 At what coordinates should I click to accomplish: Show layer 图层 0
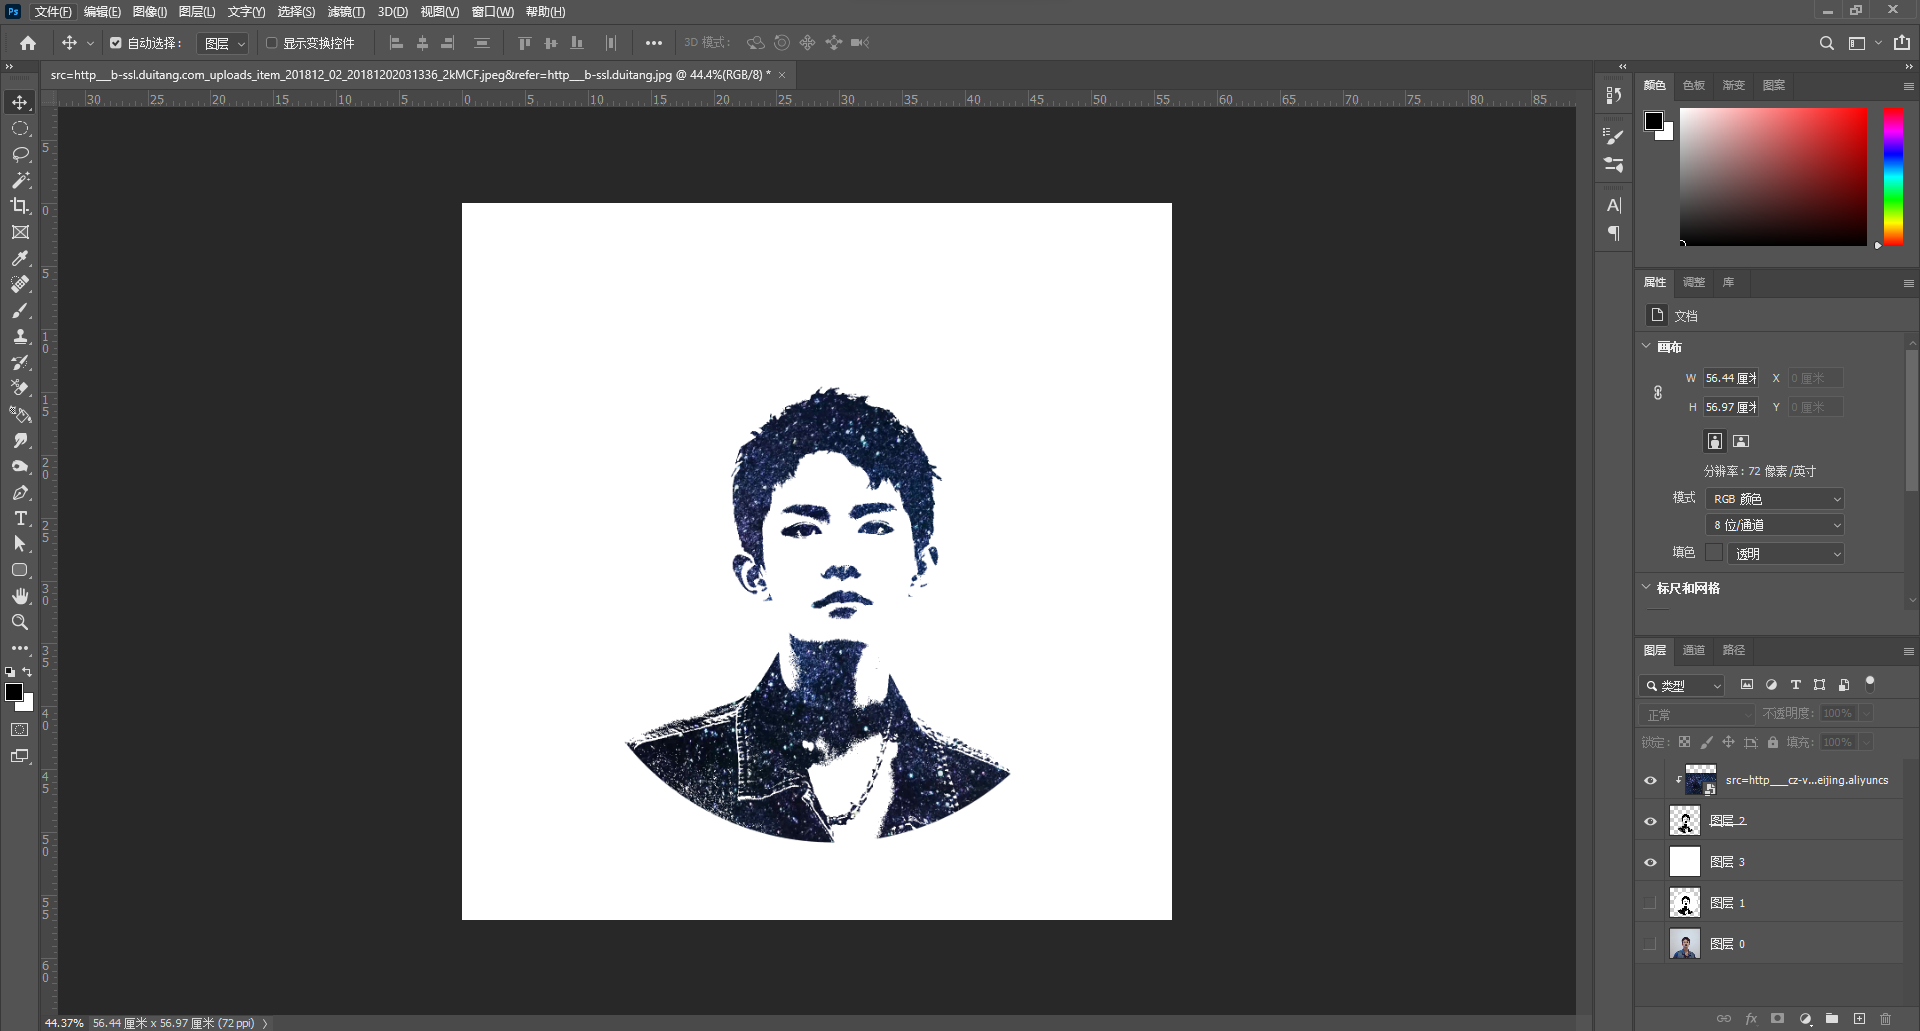click(x=1651, y=944)
